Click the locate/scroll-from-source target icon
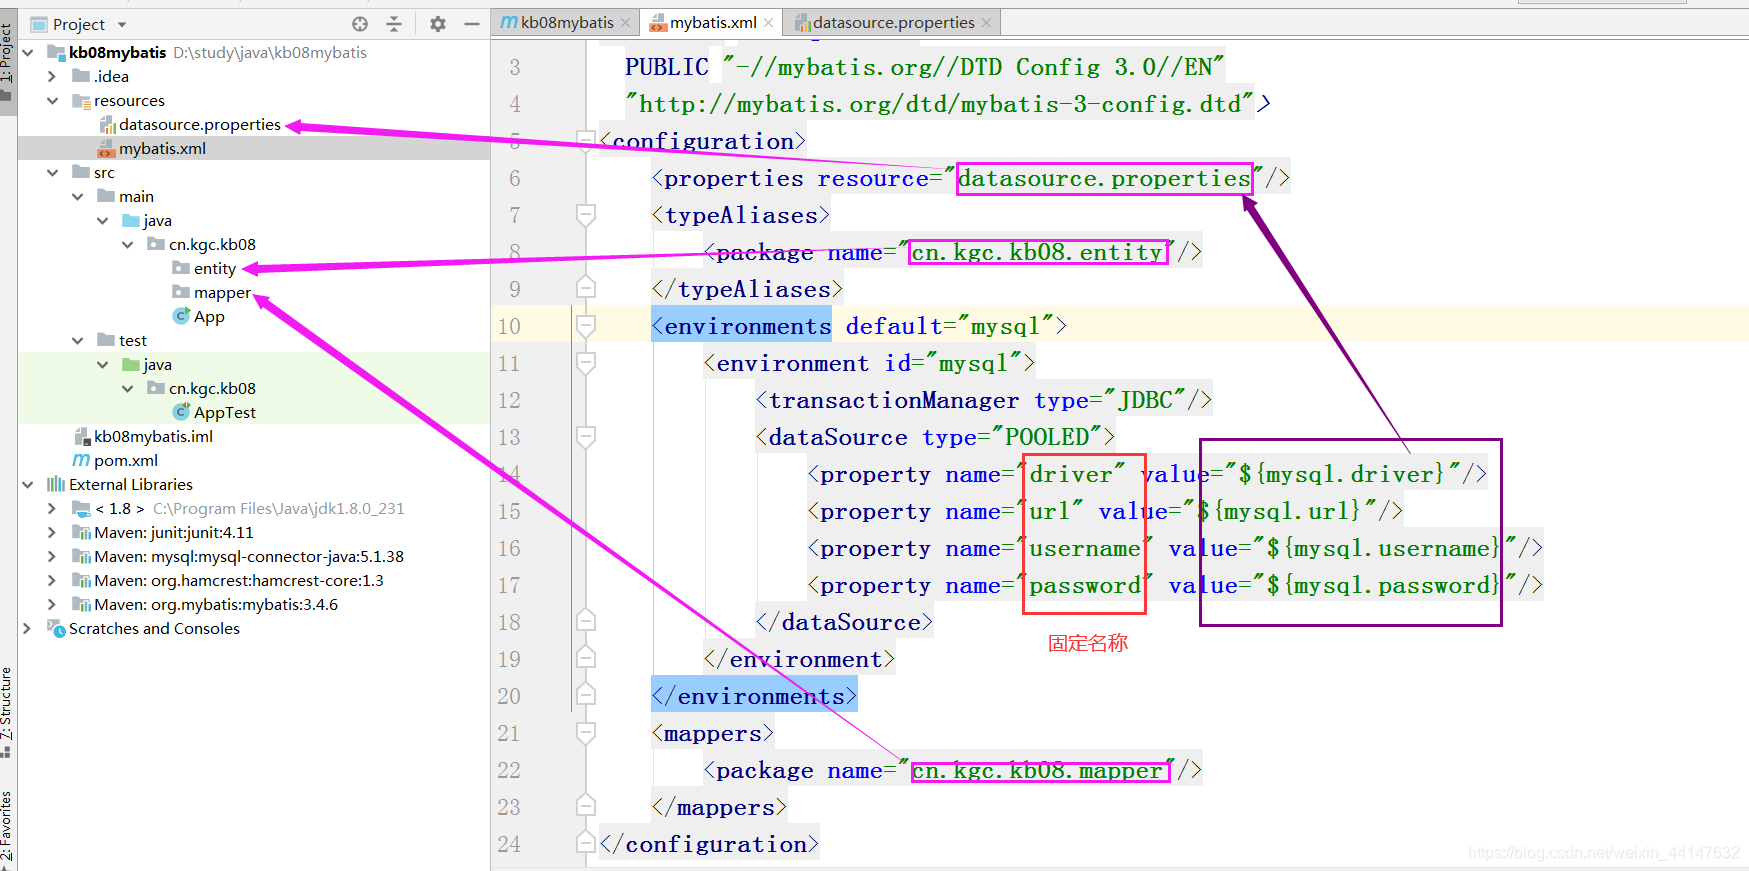 pos(360,24)
